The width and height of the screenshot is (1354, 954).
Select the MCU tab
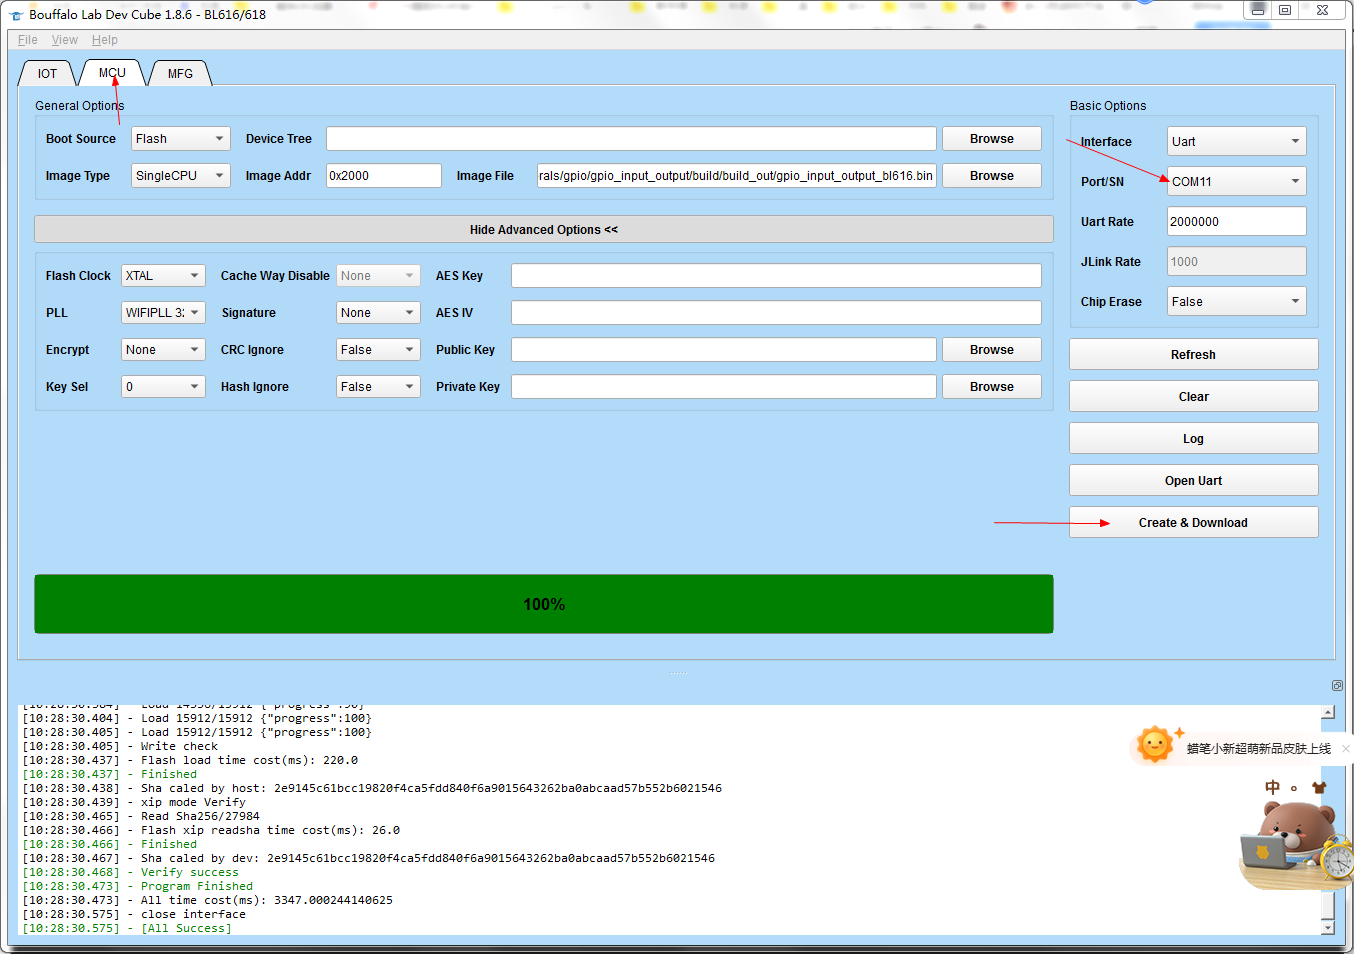(112, 73)
